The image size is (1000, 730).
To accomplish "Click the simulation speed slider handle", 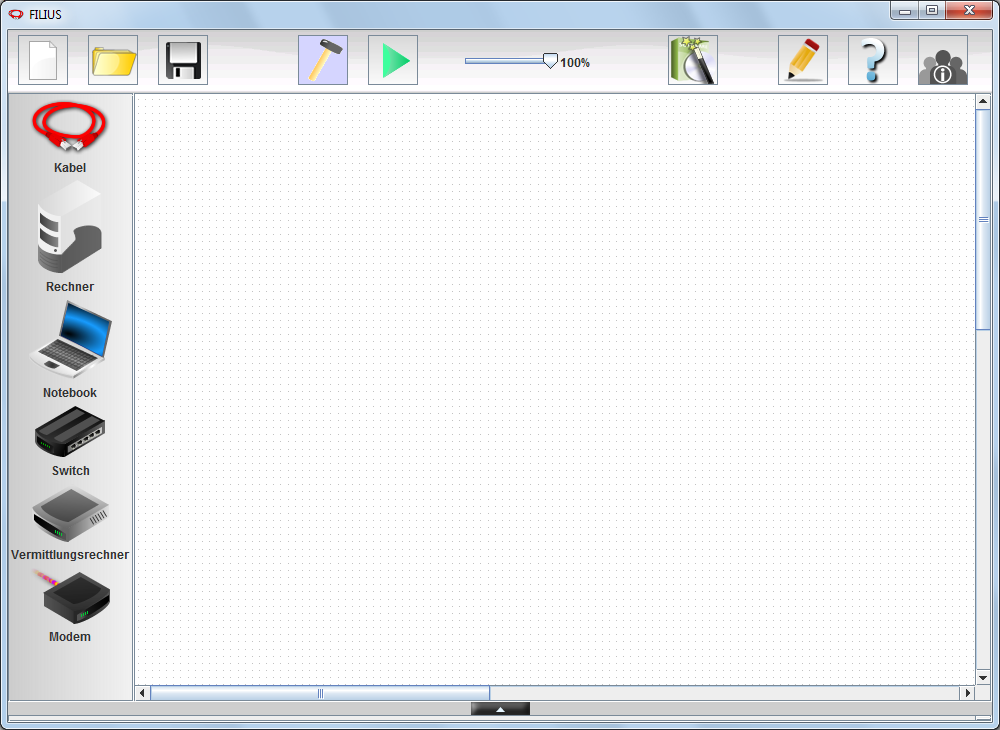I will [550, 61].
